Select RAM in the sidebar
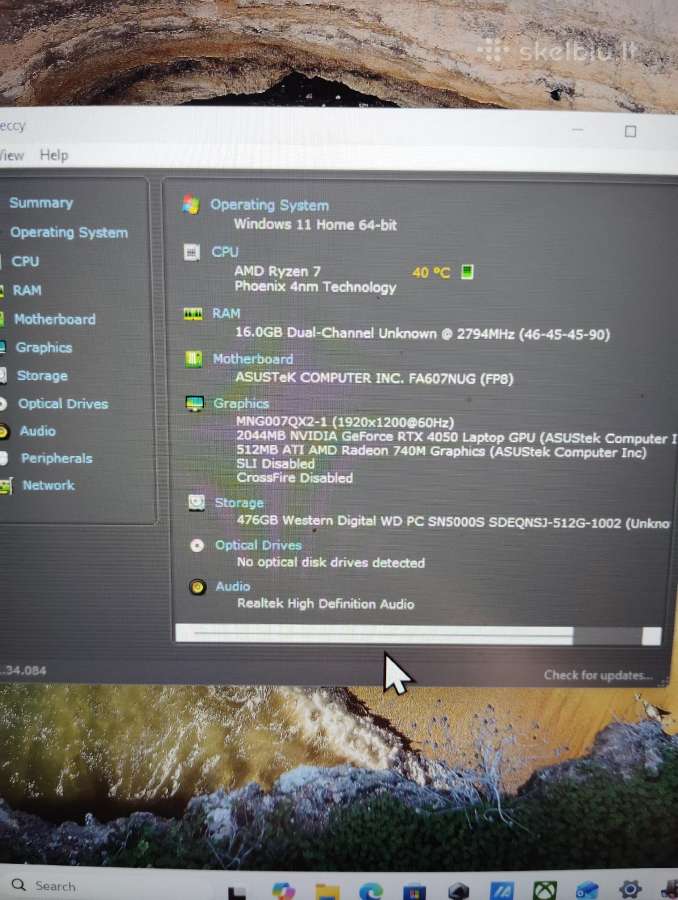The width and height of the screenshot is (678, 900). [27, 290]
